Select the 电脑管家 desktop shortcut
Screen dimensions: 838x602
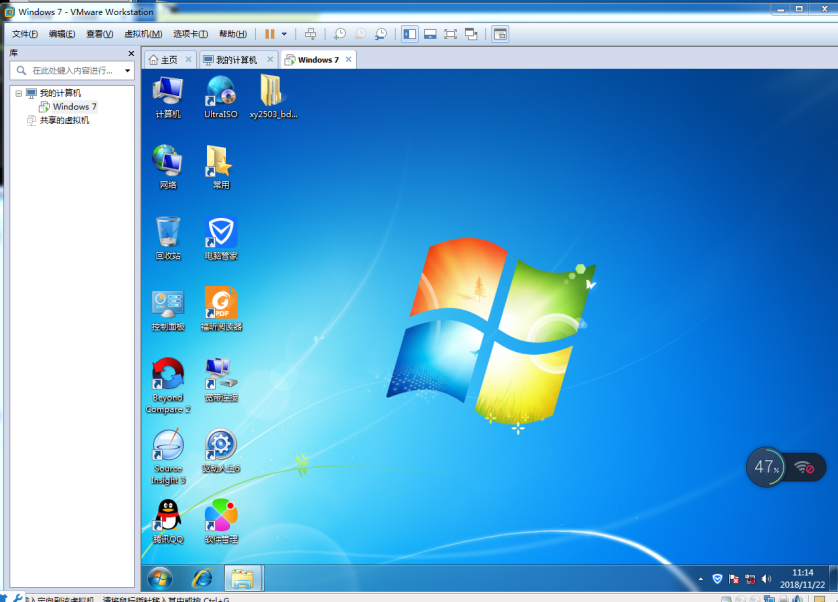(x=221, y=238)
